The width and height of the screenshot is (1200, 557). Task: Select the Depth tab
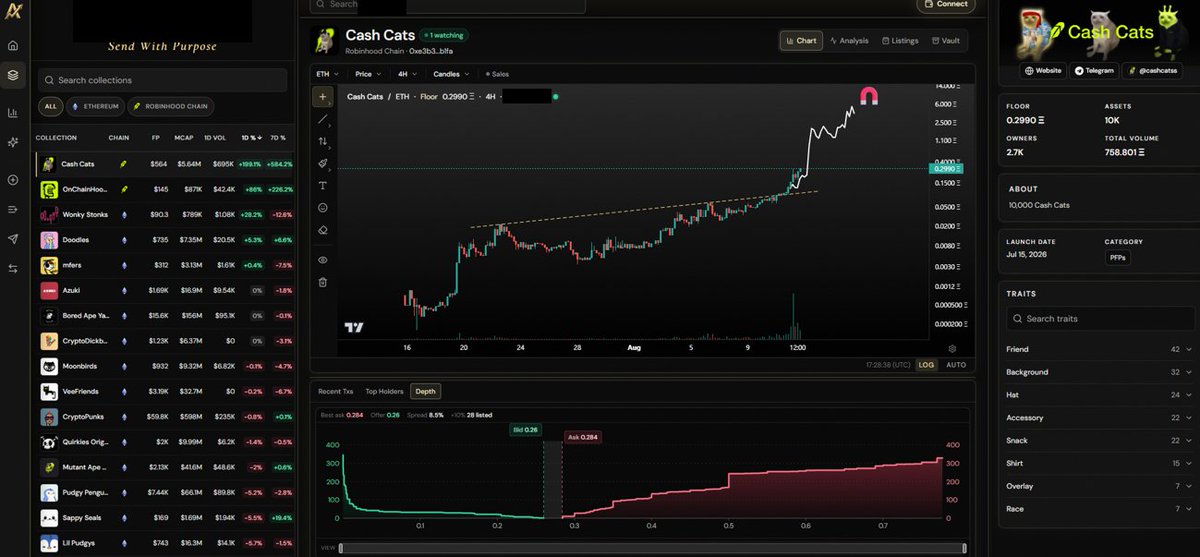(x=425, y=391)
